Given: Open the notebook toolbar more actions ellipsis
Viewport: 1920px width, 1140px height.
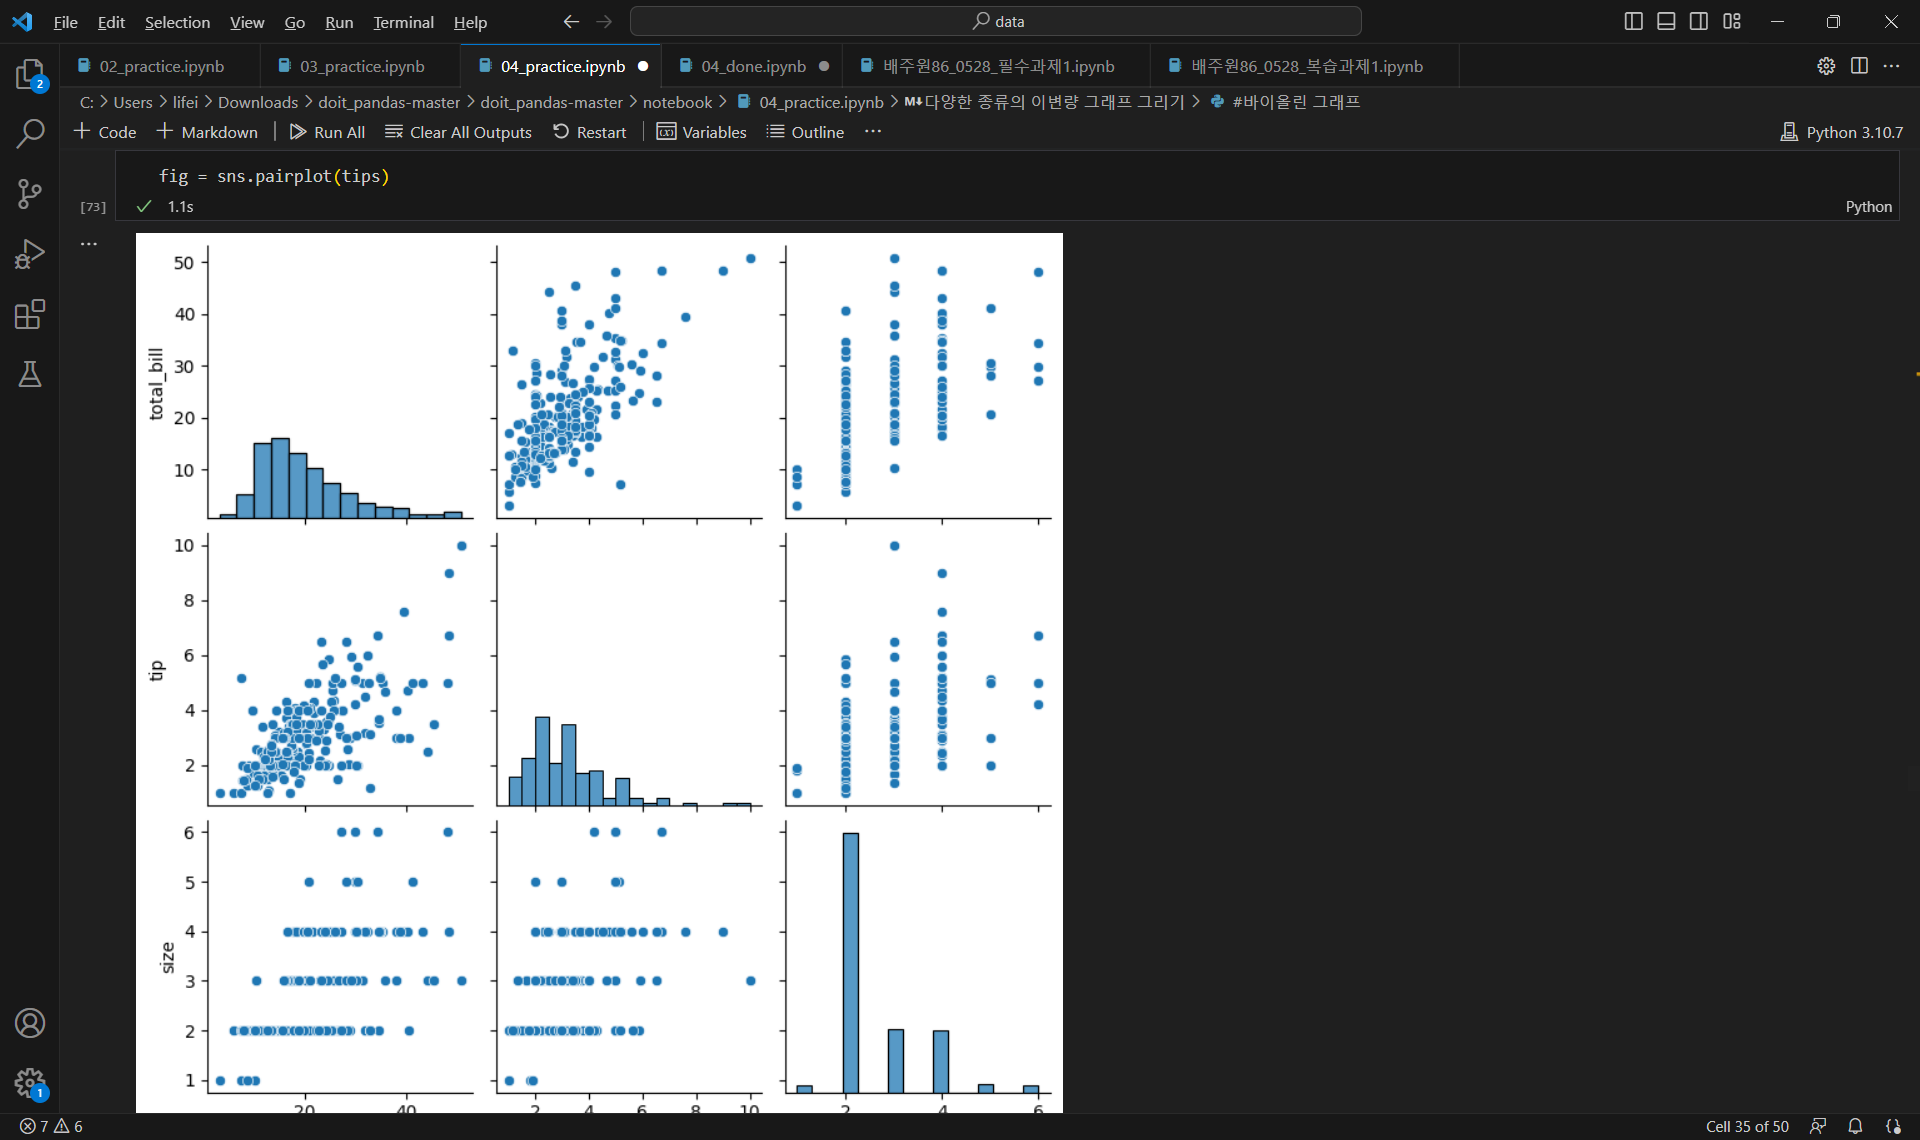Looking at the screenshot, I should coord(873,132).
